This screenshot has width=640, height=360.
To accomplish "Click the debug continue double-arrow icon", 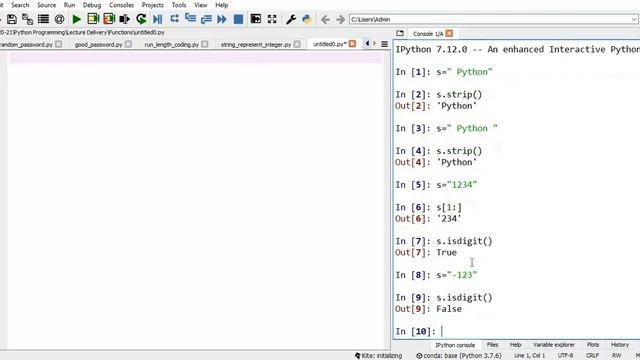I will tap(222, 19).
